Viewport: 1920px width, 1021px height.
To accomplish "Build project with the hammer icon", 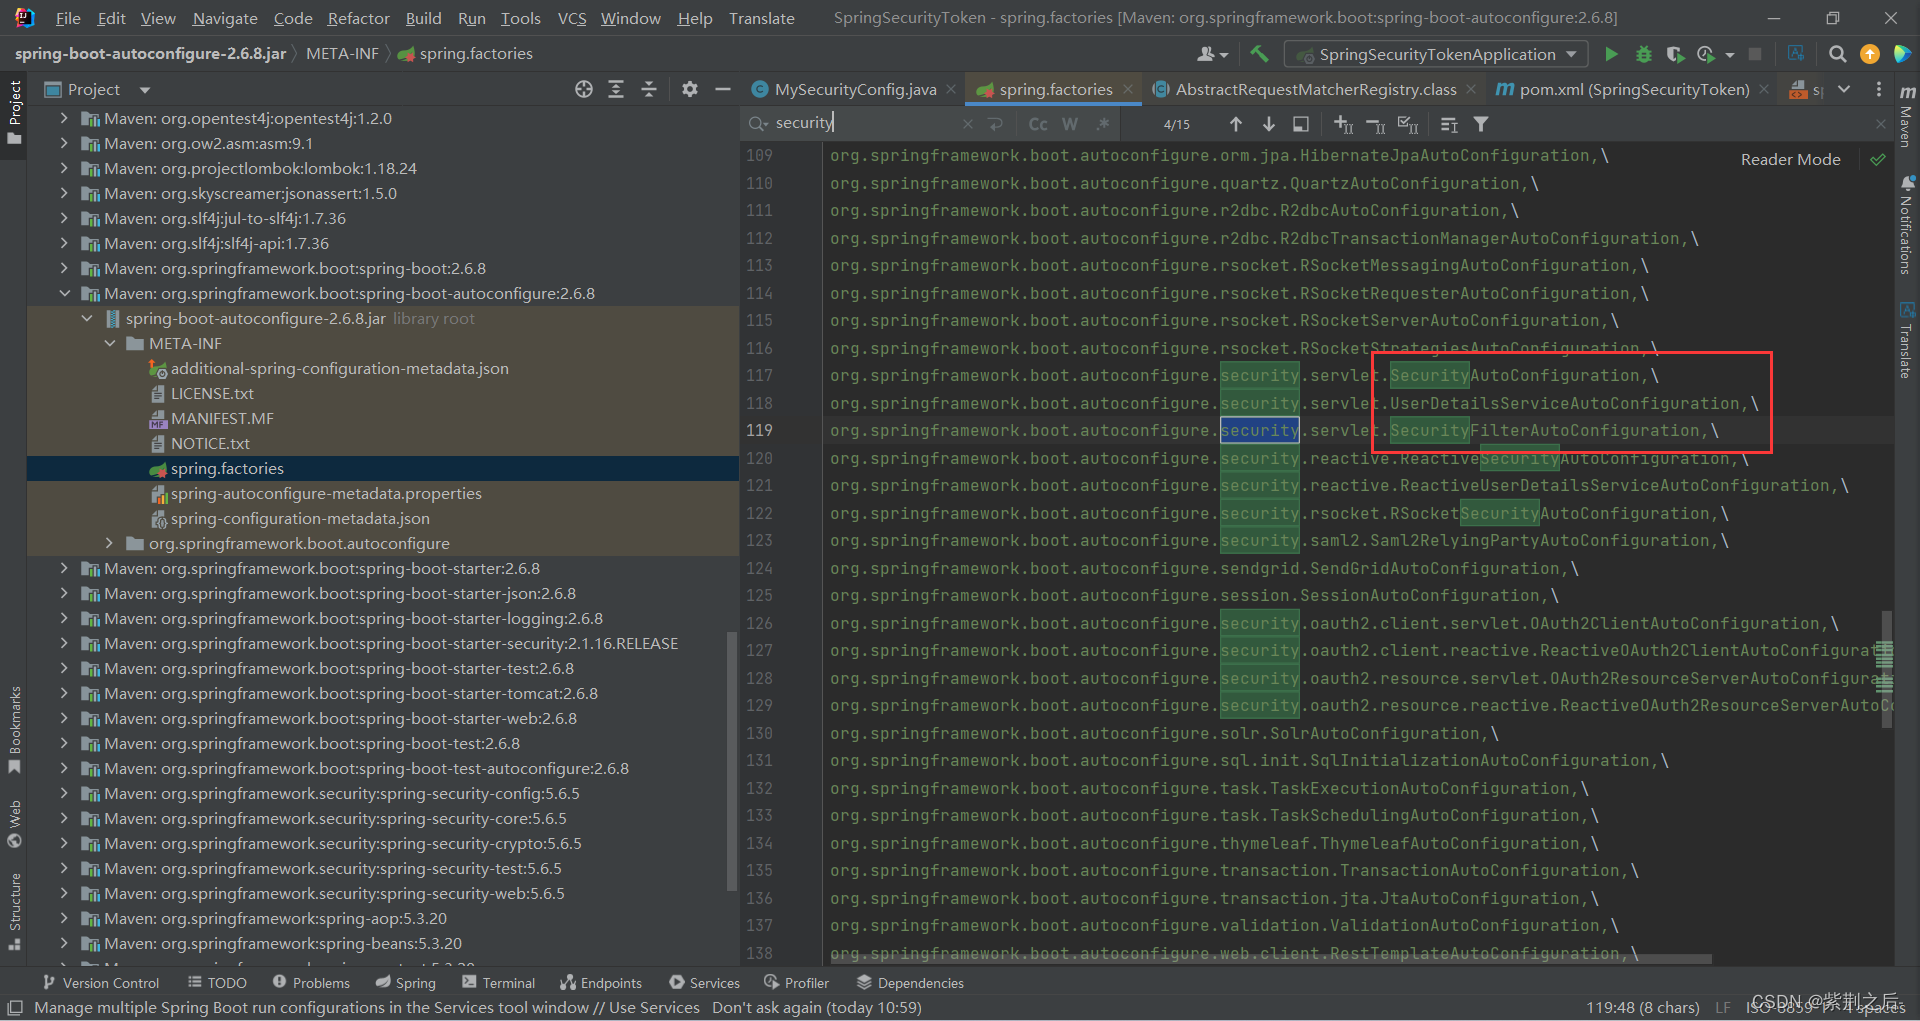I will (1259, 54).
